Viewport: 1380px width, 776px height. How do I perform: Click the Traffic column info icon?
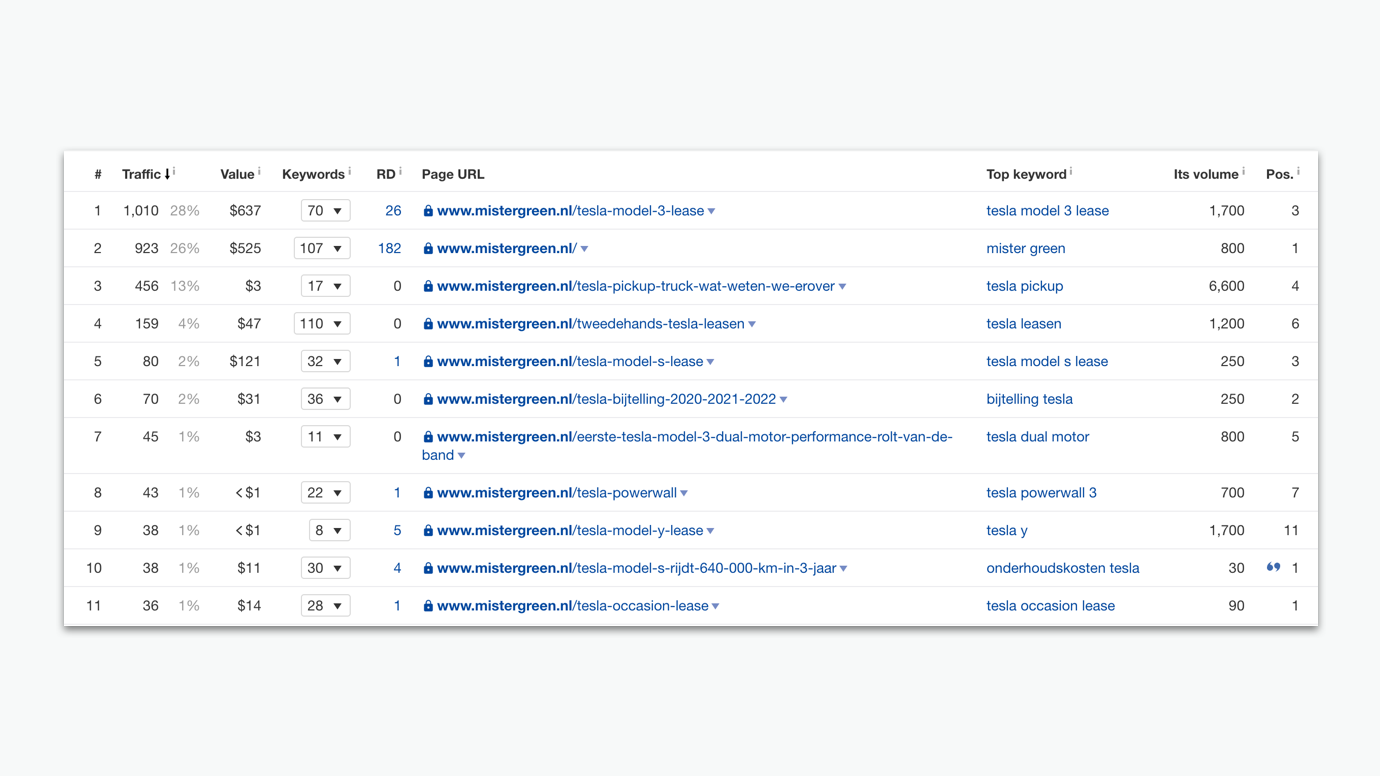[x=174, y=171]
